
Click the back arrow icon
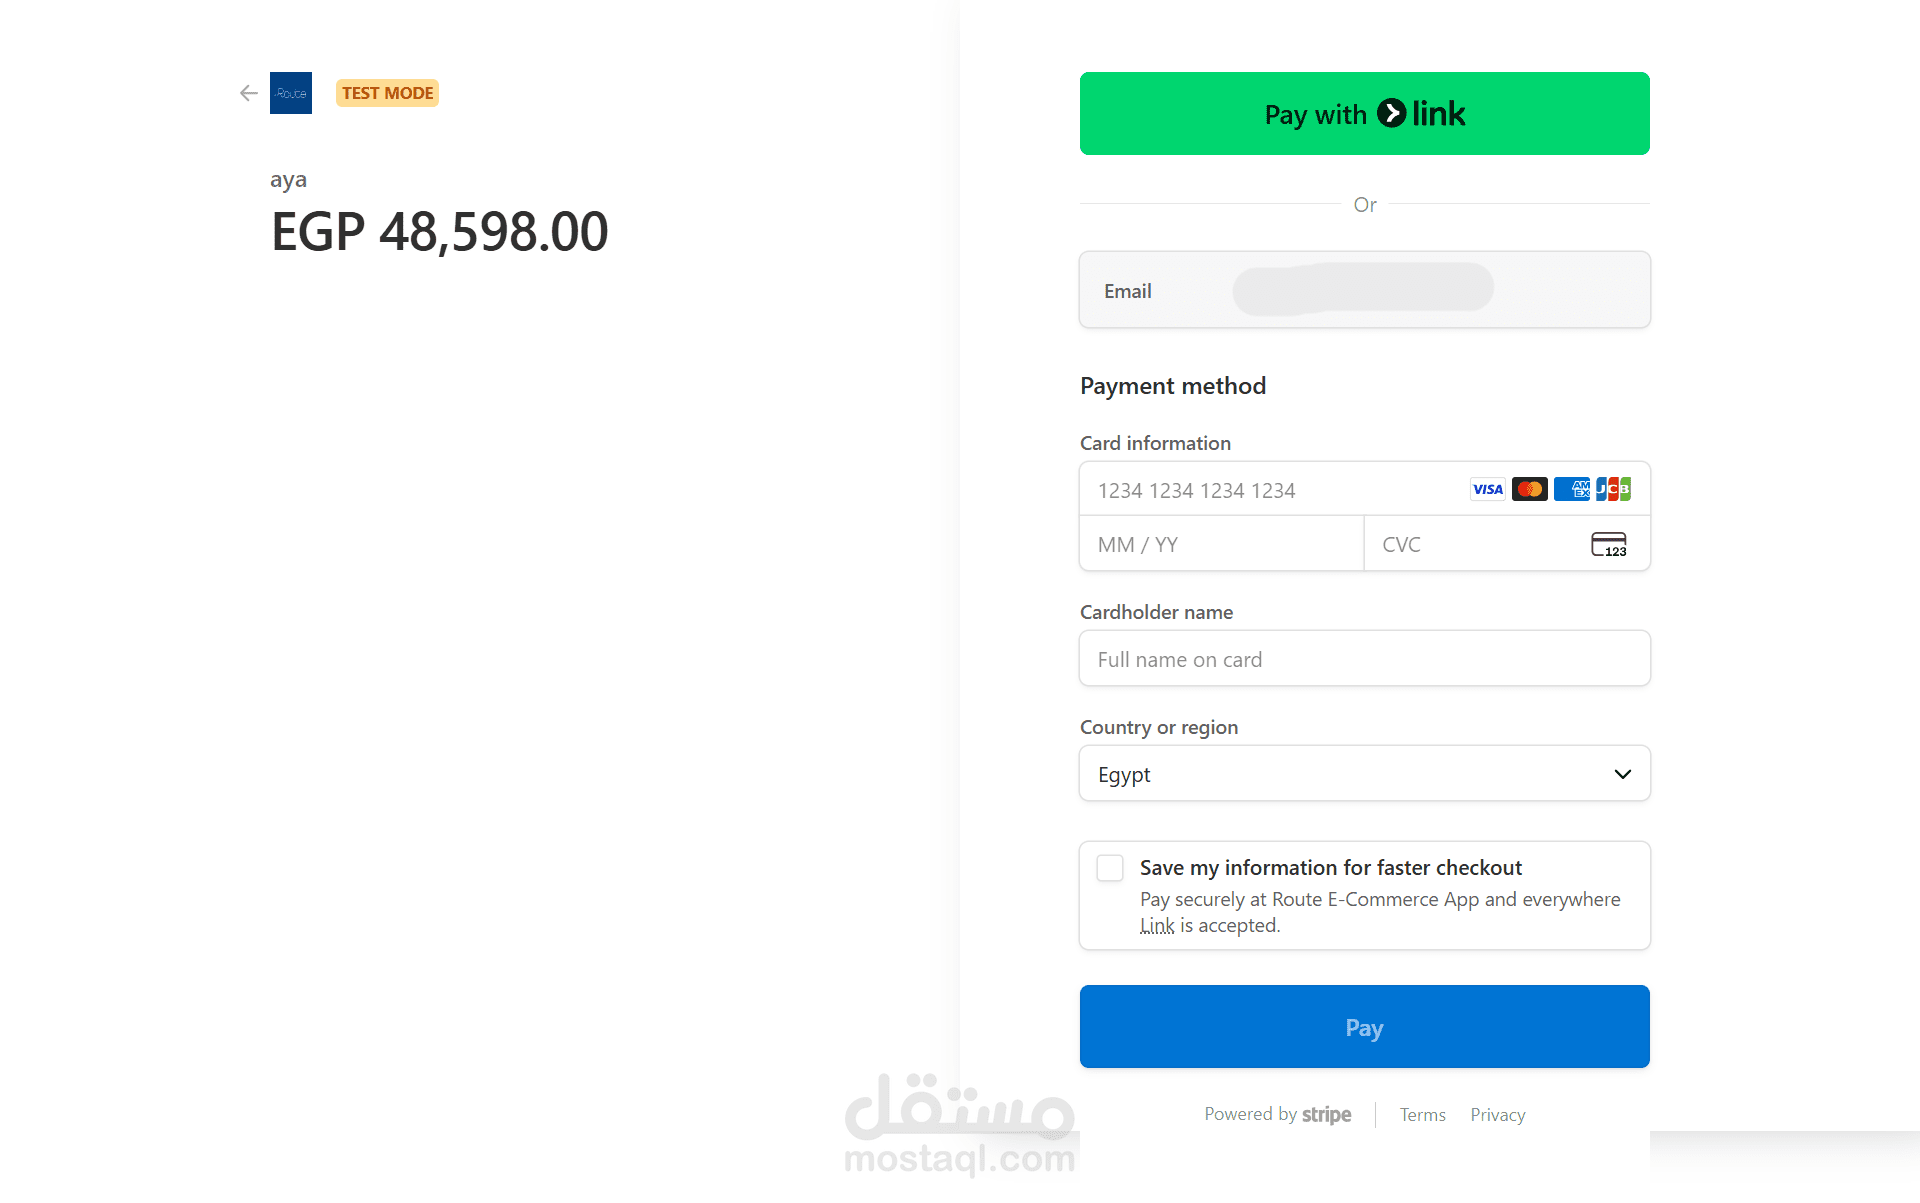pyautogui.click(x=249, y=93)
